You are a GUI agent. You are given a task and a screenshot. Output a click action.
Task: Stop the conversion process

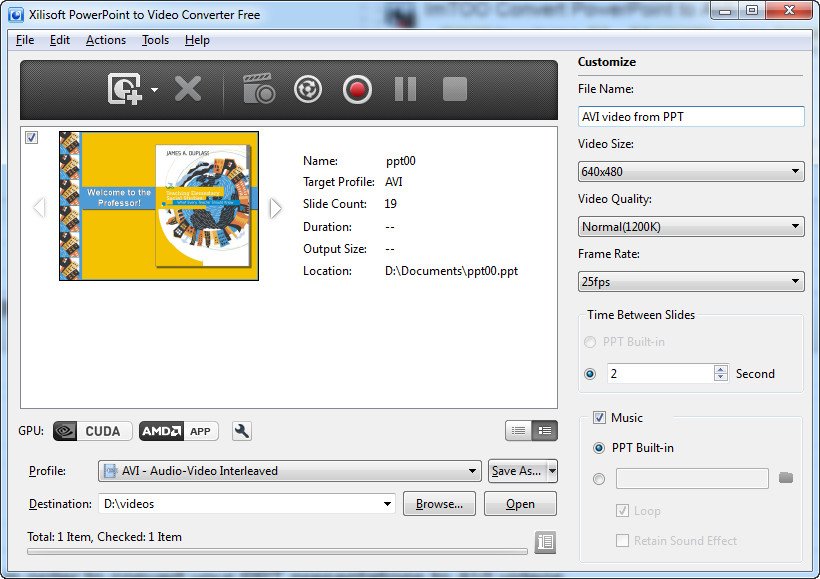(x=453, y=89)
